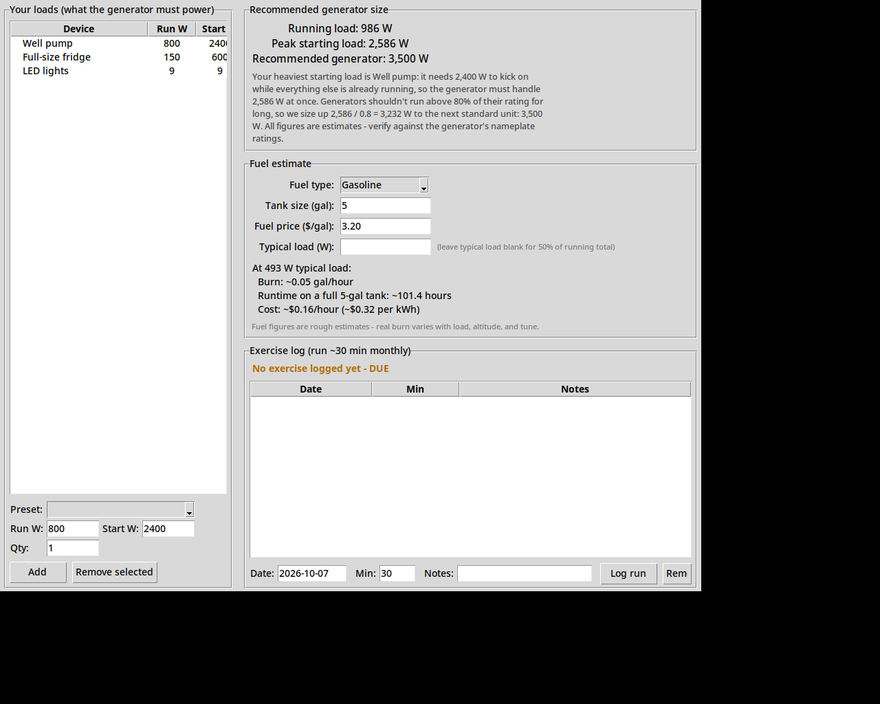Click the Tank size (gal) field

[x=386, y=205]
